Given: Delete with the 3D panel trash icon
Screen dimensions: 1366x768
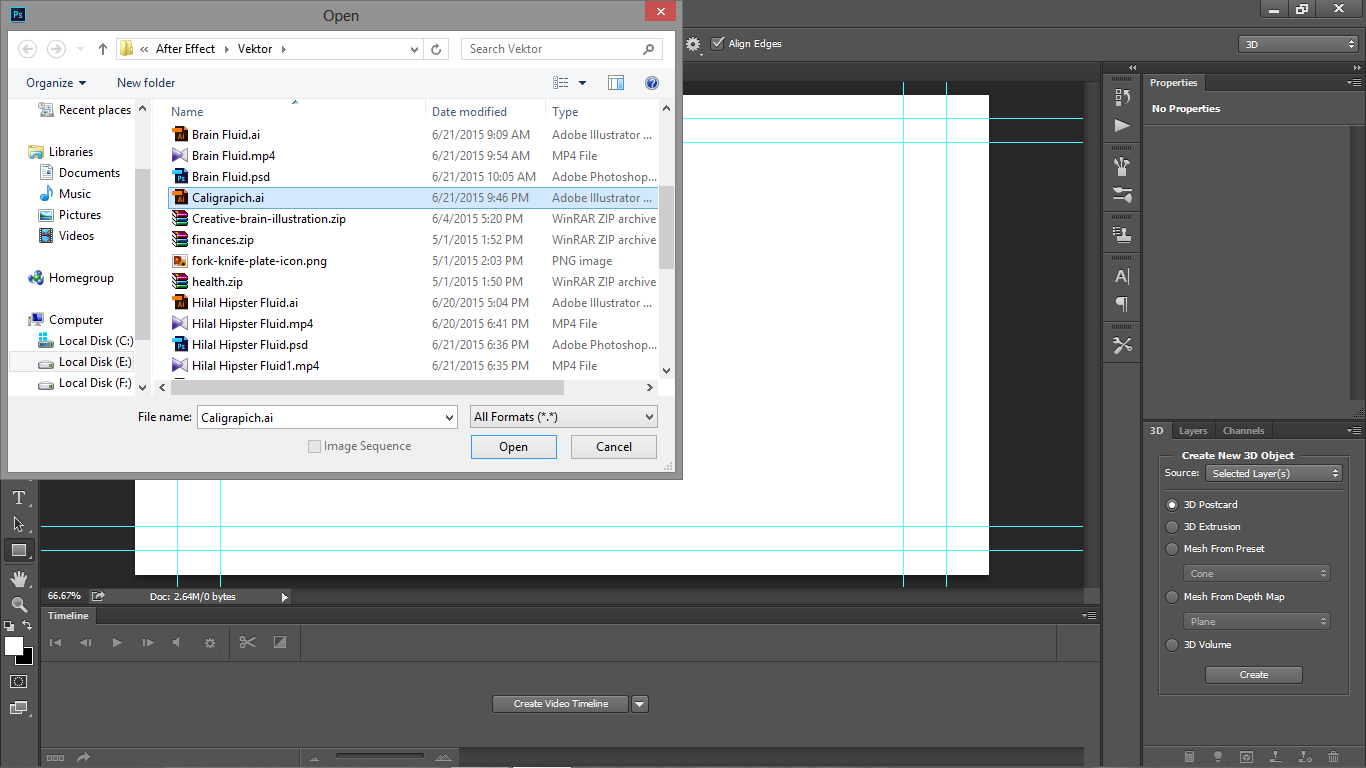Looking at the screenshot, I should point(1334,757).
